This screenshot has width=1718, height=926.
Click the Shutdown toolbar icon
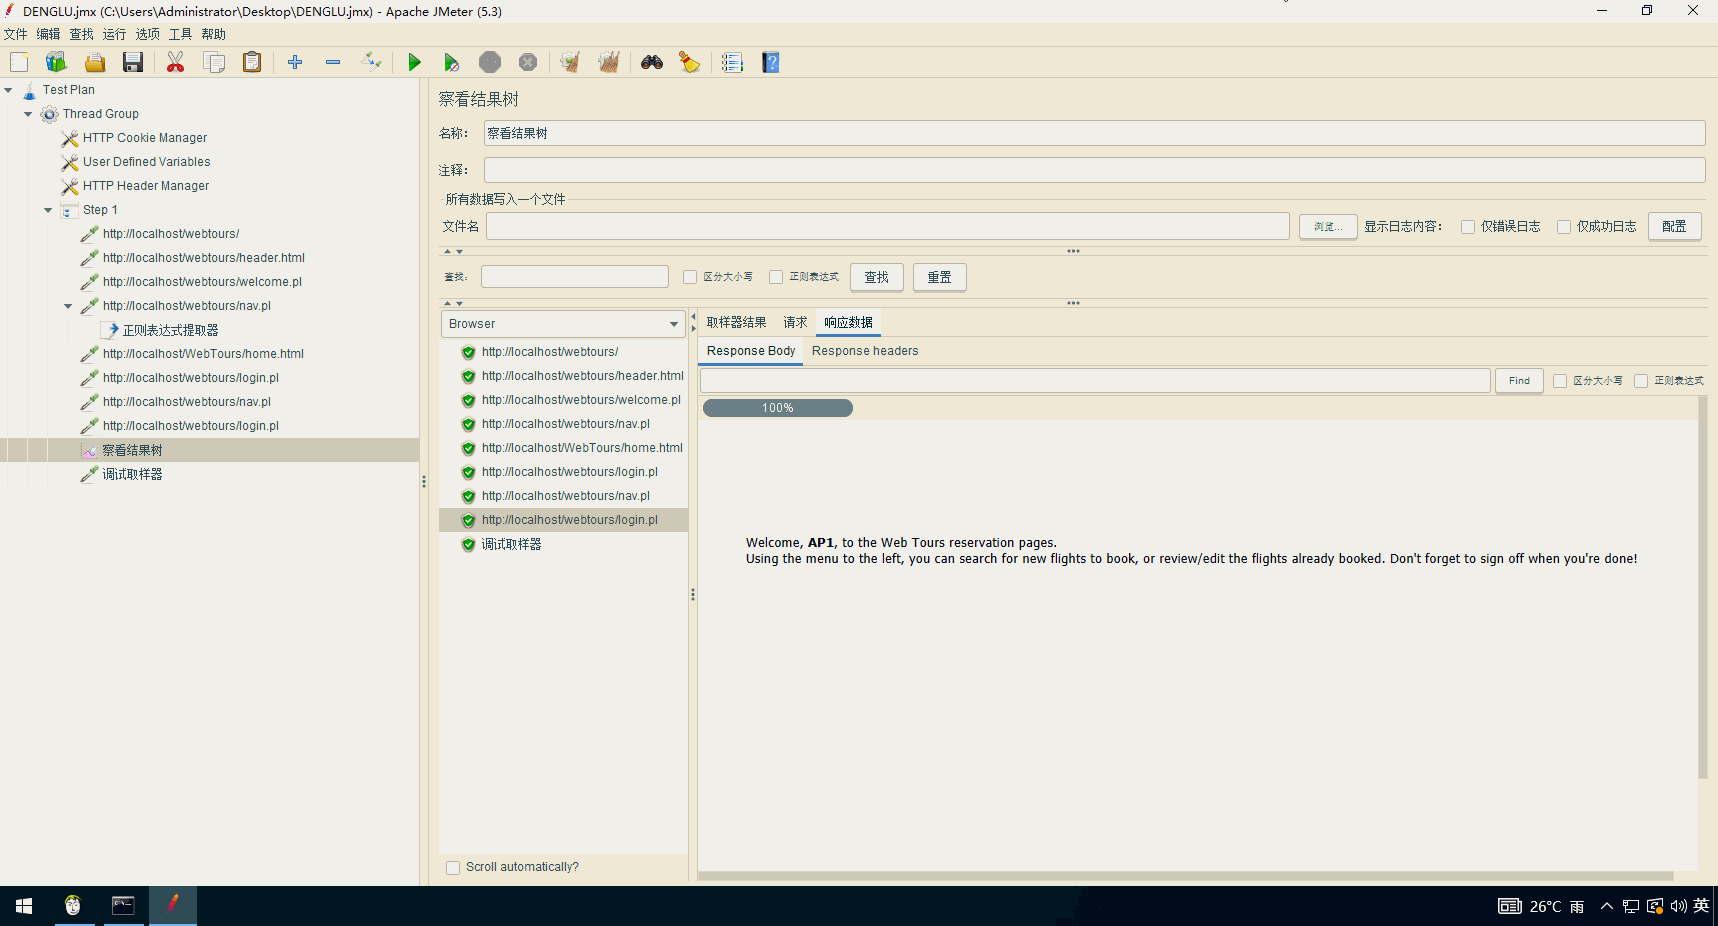pyautogui.click(x=528, y=62)
